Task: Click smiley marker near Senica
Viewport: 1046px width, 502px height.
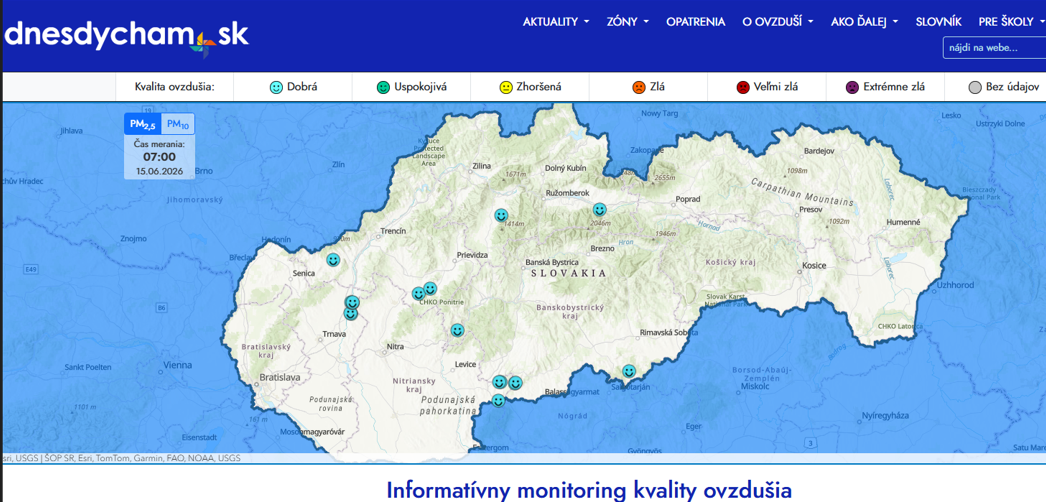Action: click(333, 260)
